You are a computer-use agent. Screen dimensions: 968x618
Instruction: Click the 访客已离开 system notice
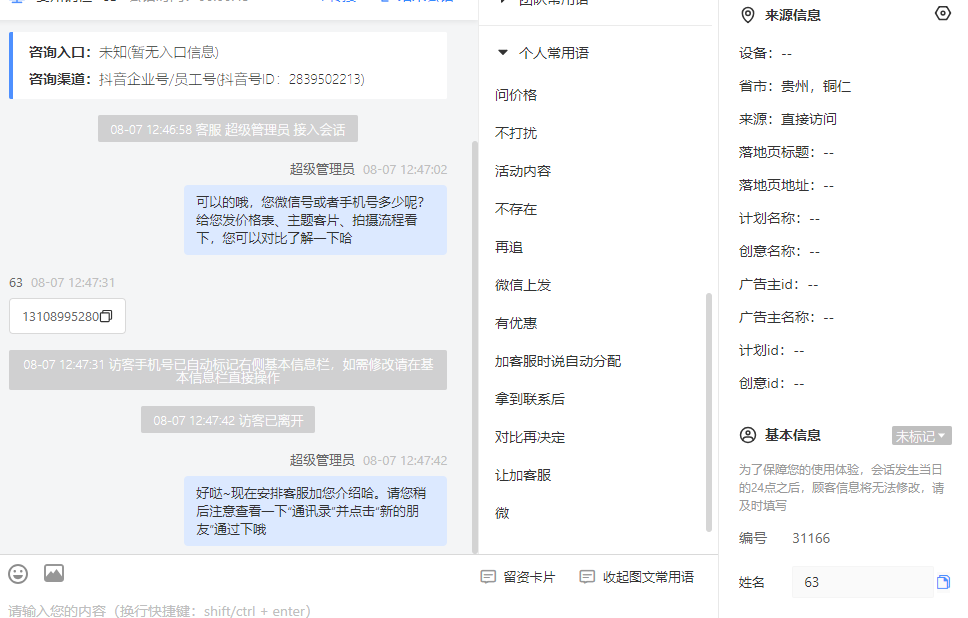tap(228, 420)
